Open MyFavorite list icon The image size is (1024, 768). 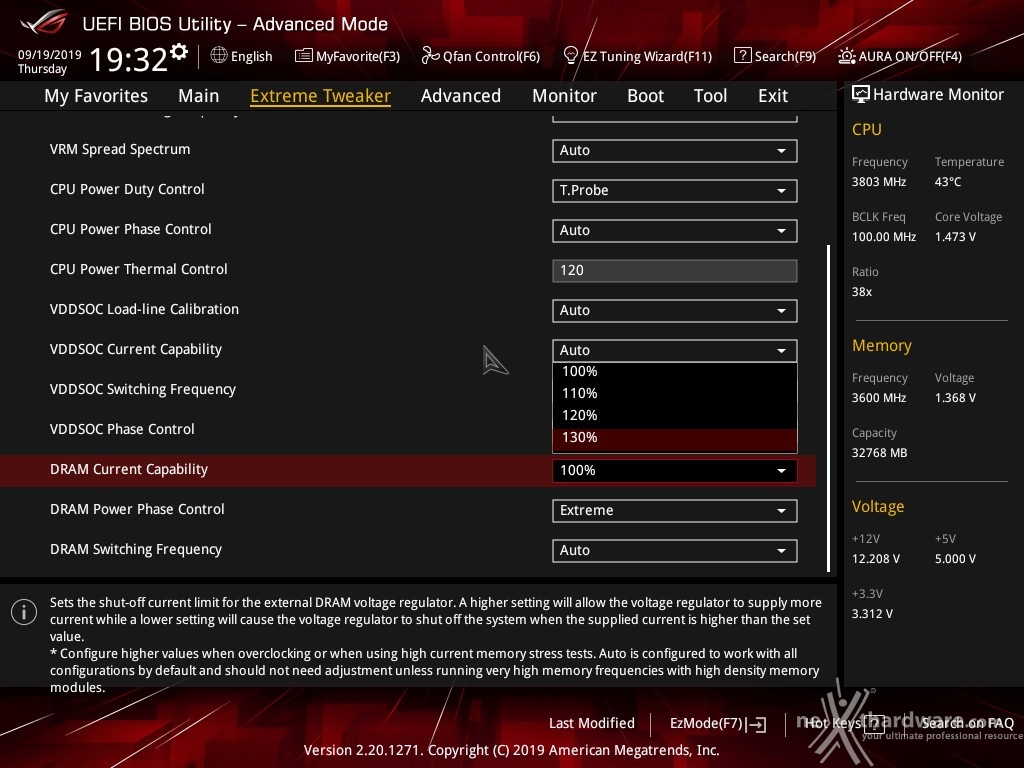(303, 56)
